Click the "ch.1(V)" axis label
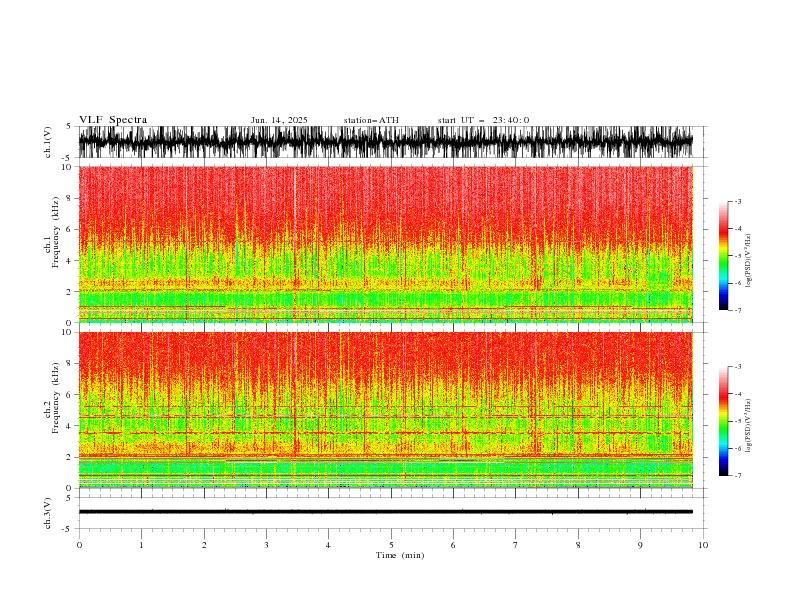 [x=48, y=142]
